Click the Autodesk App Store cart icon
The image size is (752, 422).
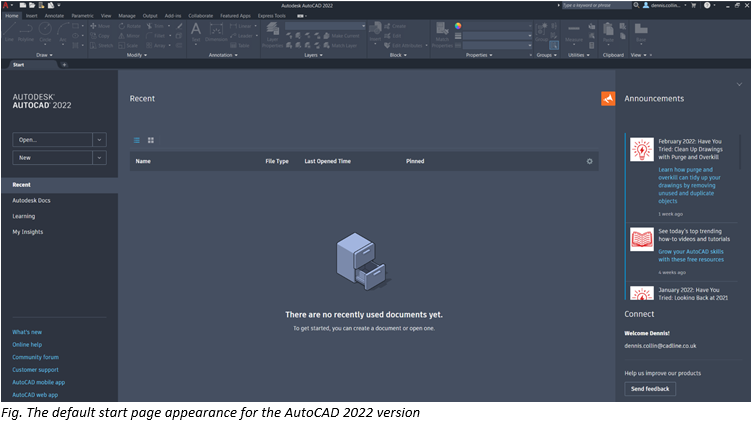693,5
